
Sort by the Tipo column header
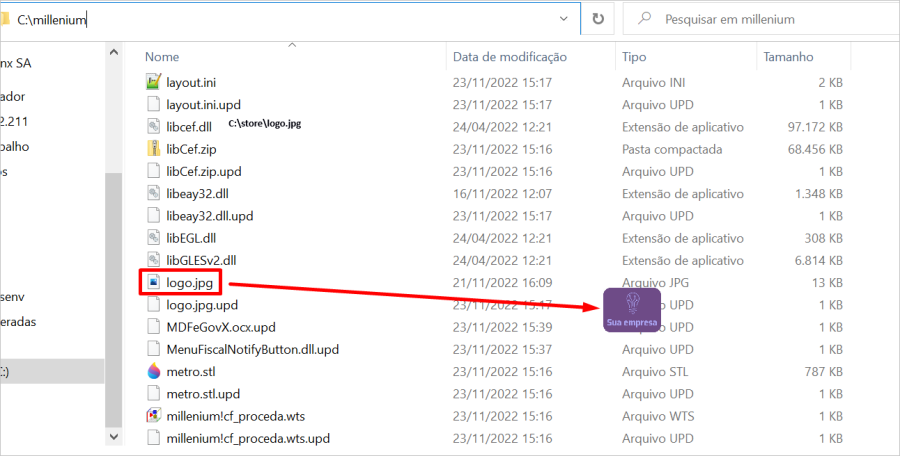click(x=634, y=56)
